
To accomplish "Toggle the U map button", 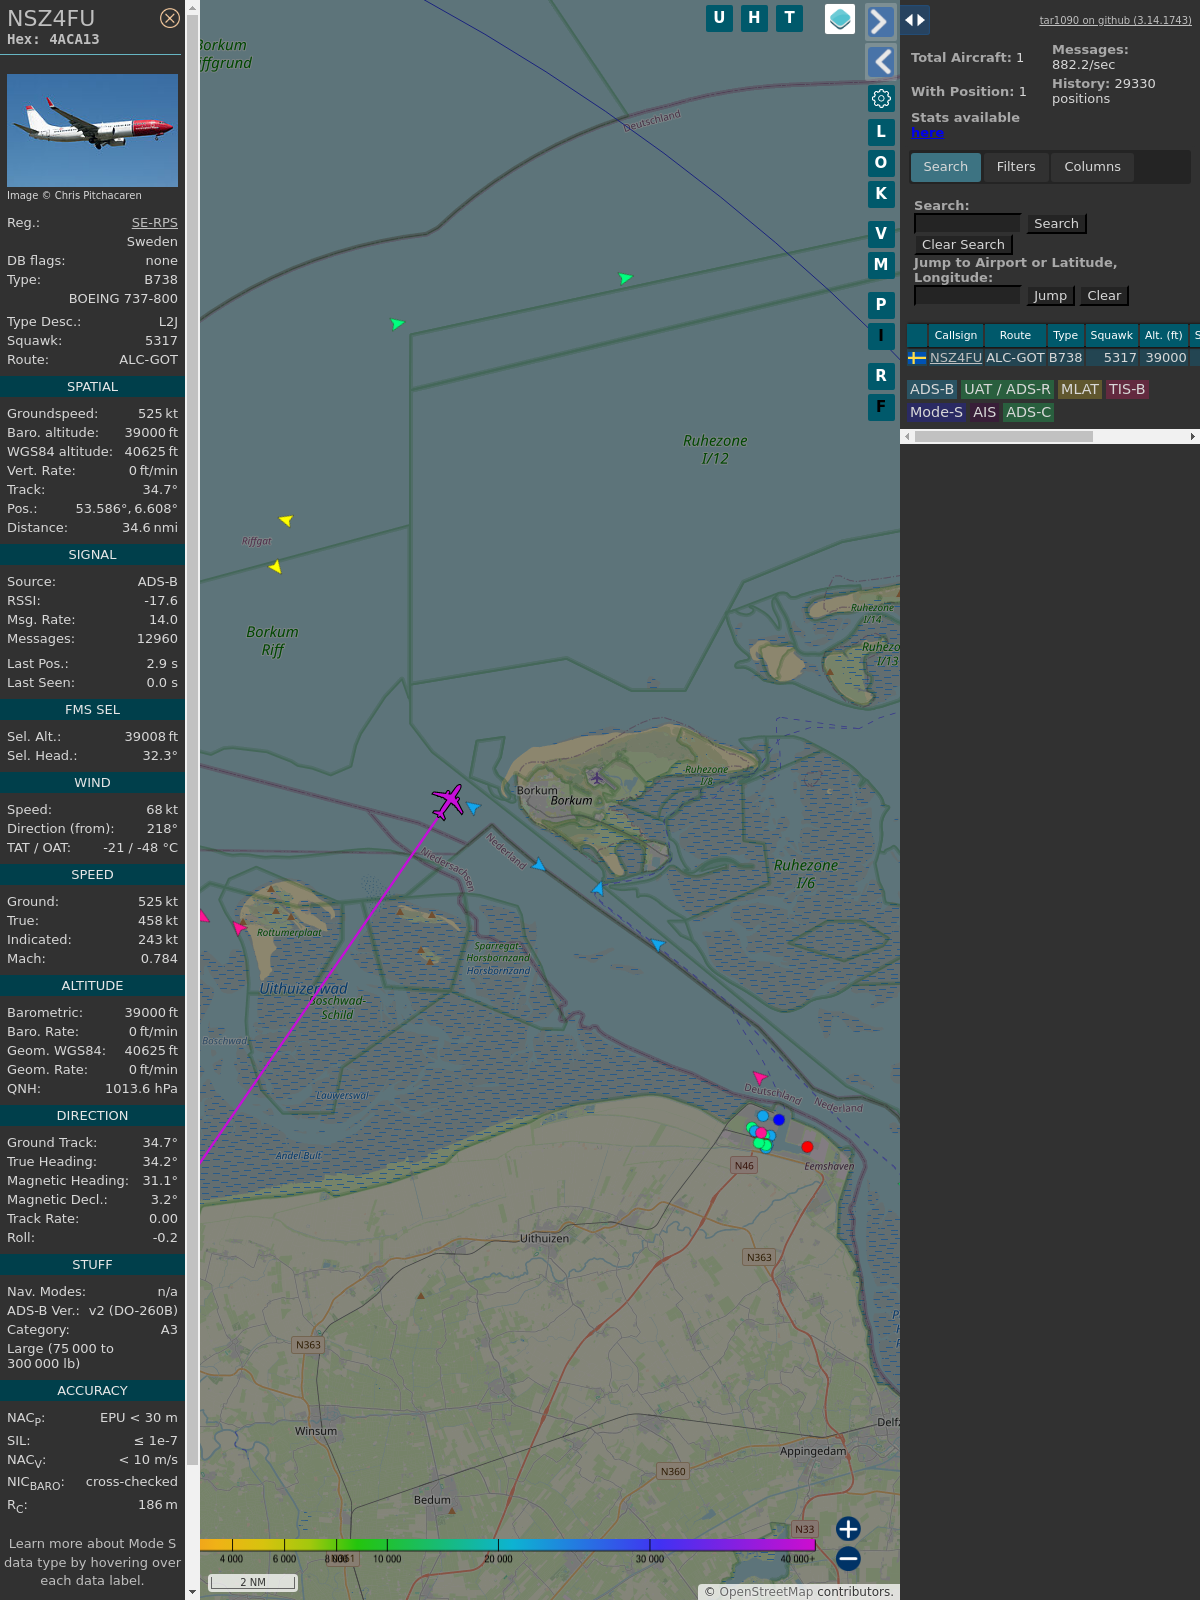I will coord(719,18).
